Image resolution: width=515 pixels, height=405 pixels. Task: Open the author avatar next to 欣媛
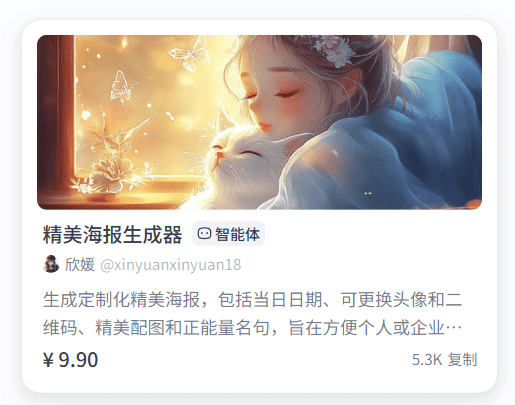51,264
